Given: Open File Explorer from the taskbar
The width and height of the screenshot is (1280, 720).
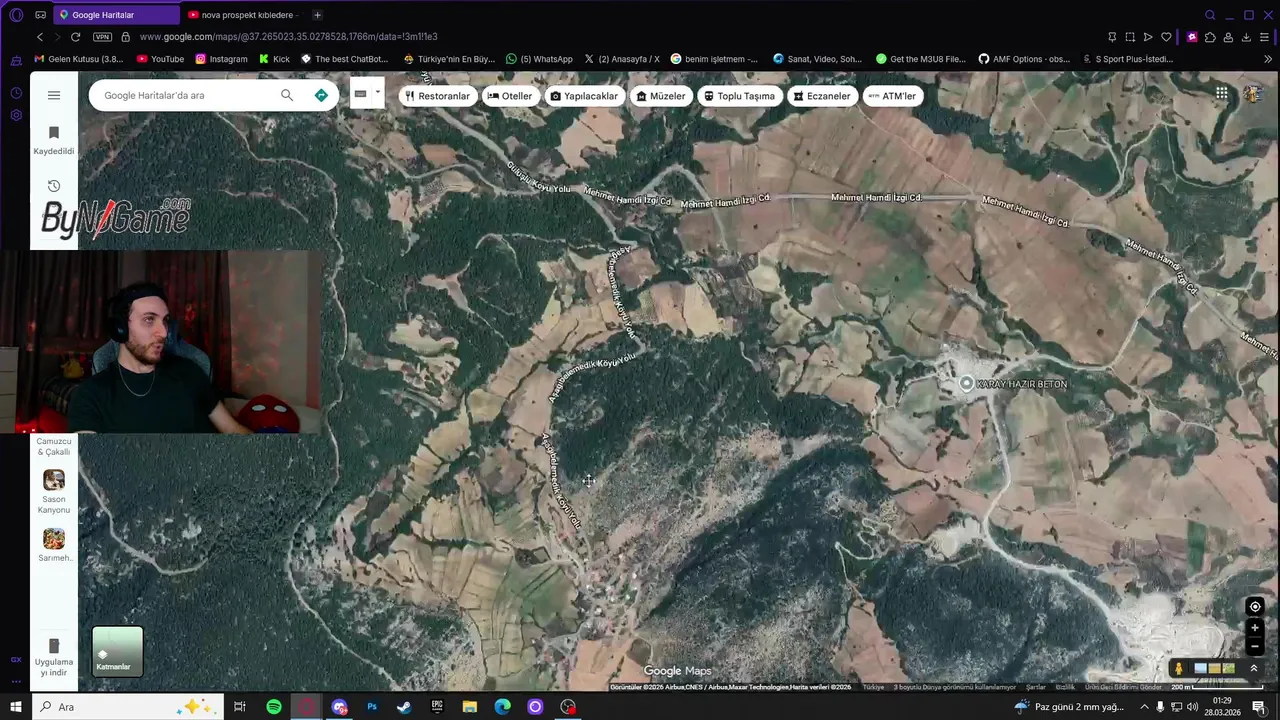Looking at the screenshot, I should pos(470,707).
